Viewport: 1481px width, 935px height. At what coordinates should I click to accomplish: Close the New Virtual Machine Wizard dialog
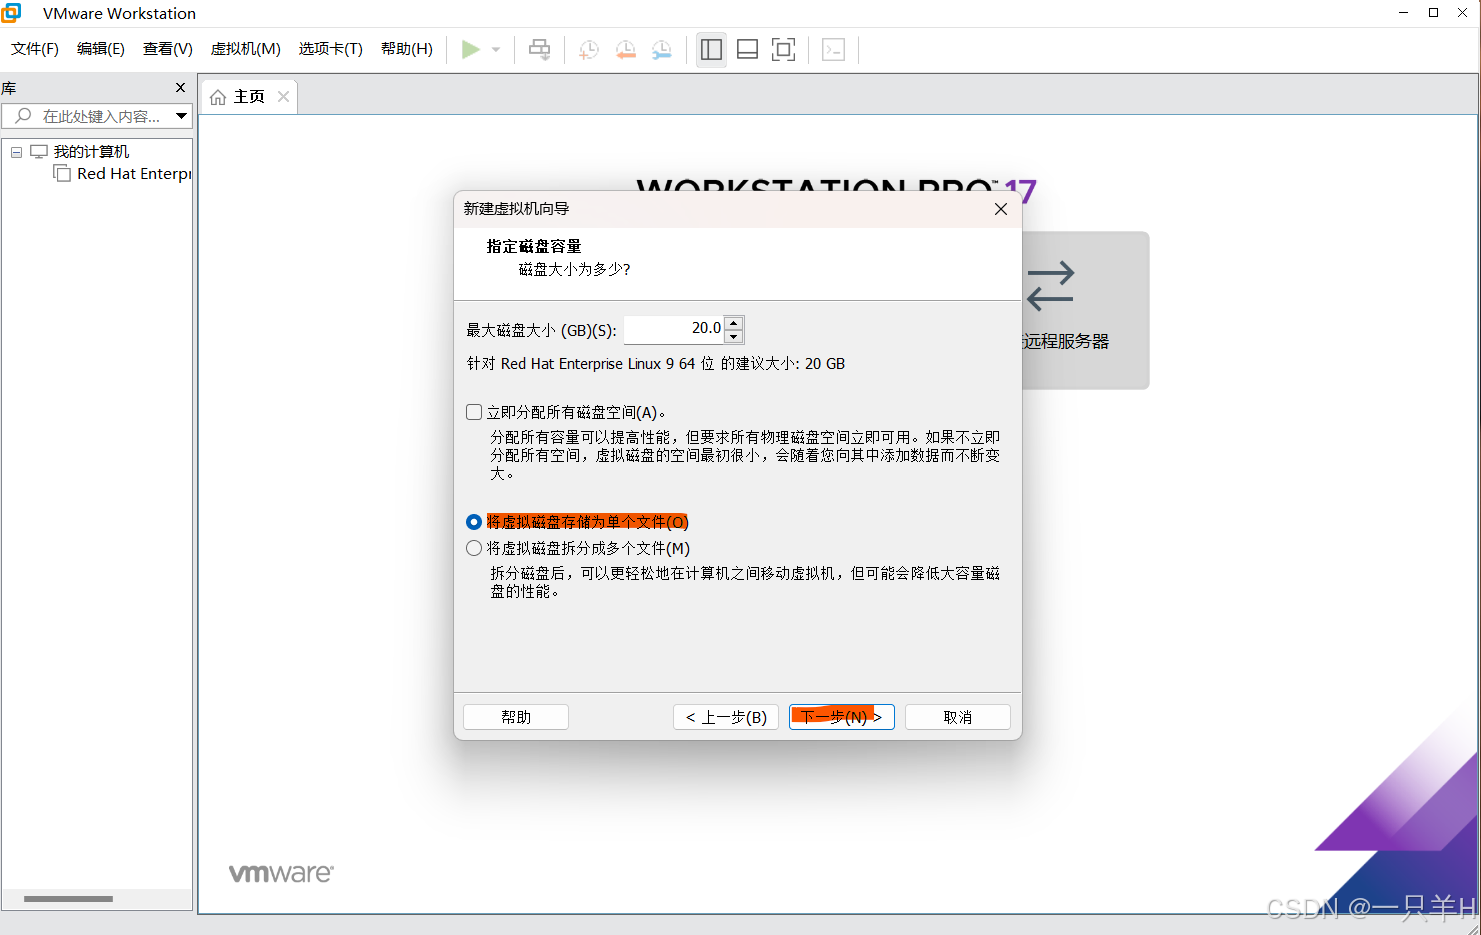pyautogui.click(x=1001, y=209)
